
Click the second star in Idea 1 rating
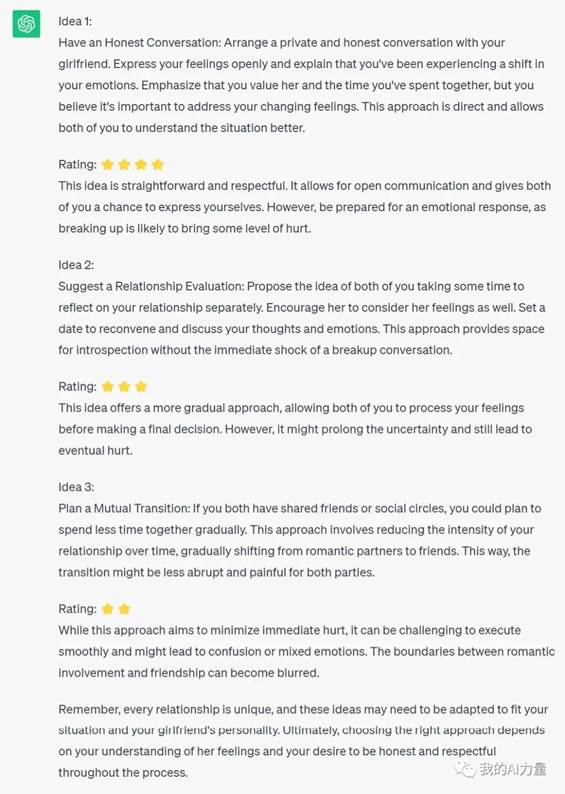pyautogui.click(x=124, y=165)
